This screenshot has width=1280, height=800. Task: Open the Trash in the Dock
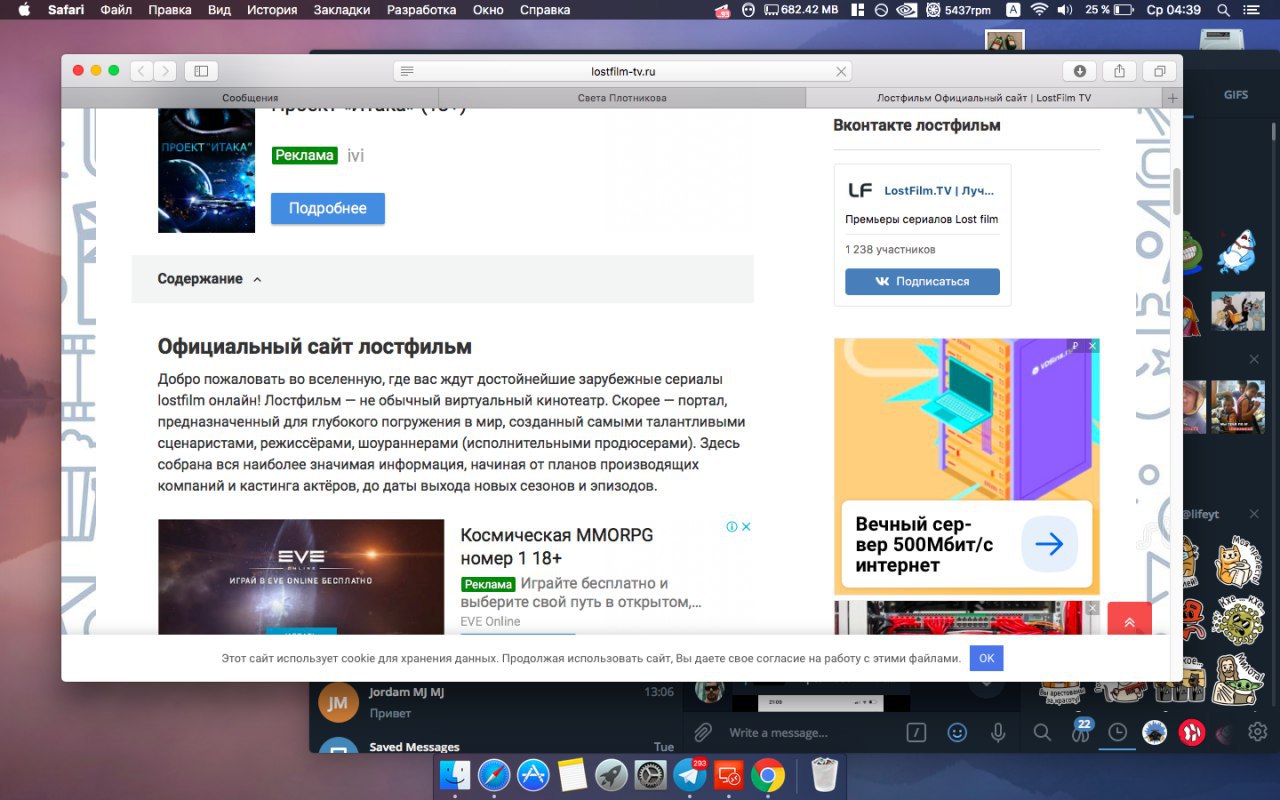tap(824, 775)
